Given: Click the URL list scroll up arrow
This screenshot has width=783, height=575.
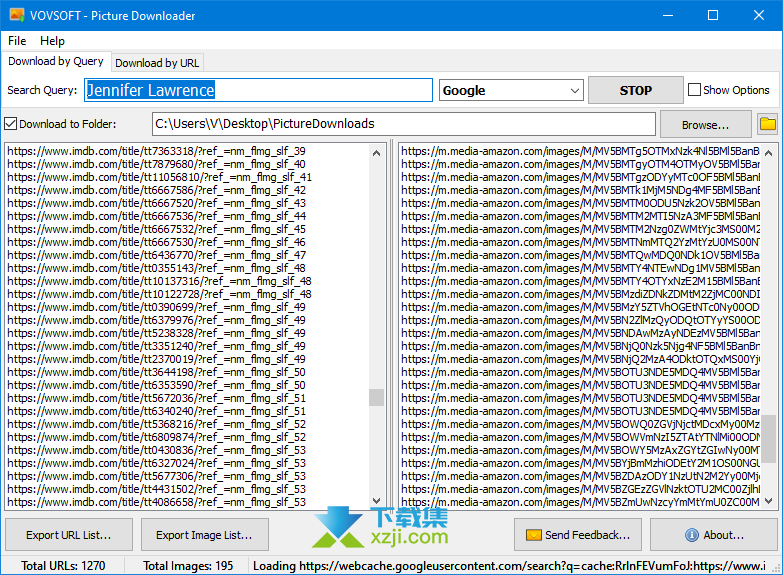Looking at the screenshot, I should (377, 152).
